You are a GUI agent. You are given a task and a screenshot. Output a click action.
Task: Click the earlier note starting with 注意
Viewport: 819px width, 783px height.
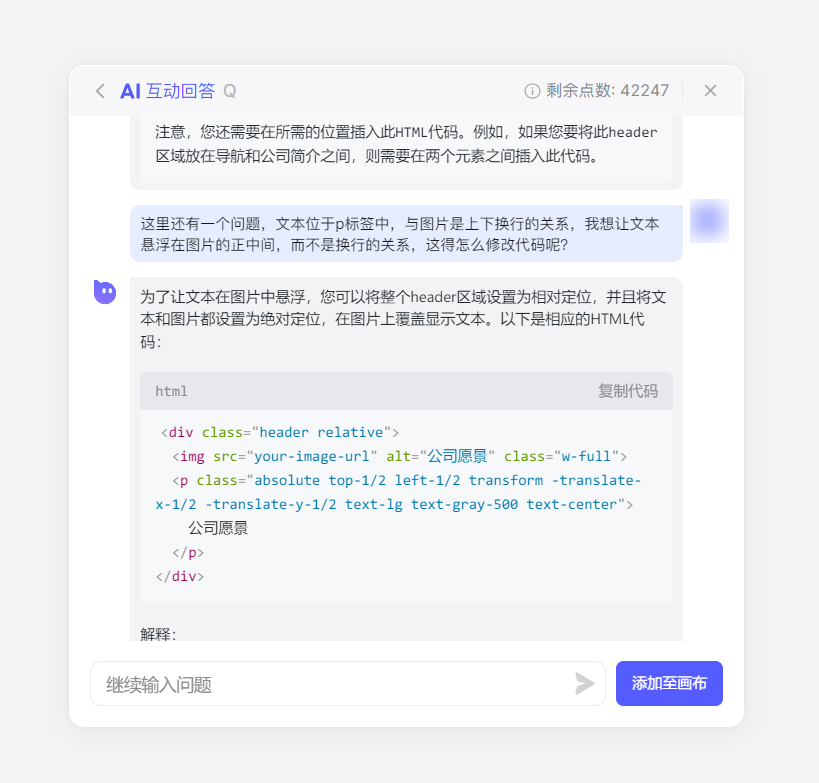(406, 144)
